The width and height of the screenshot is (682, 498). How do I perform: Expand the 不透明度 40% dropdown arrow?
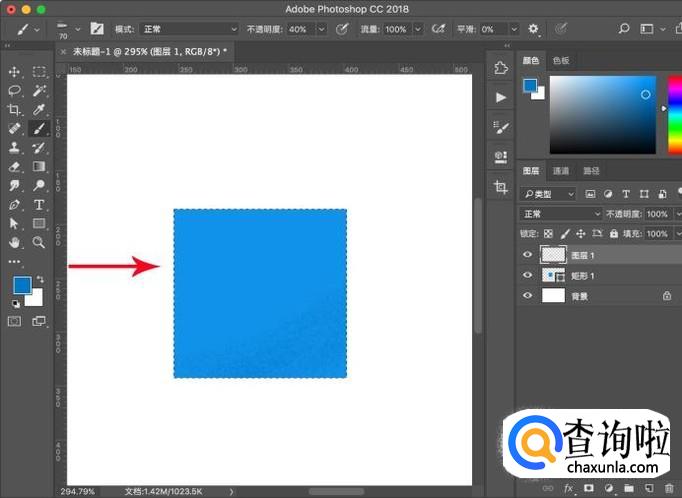(x=322, y=30)
